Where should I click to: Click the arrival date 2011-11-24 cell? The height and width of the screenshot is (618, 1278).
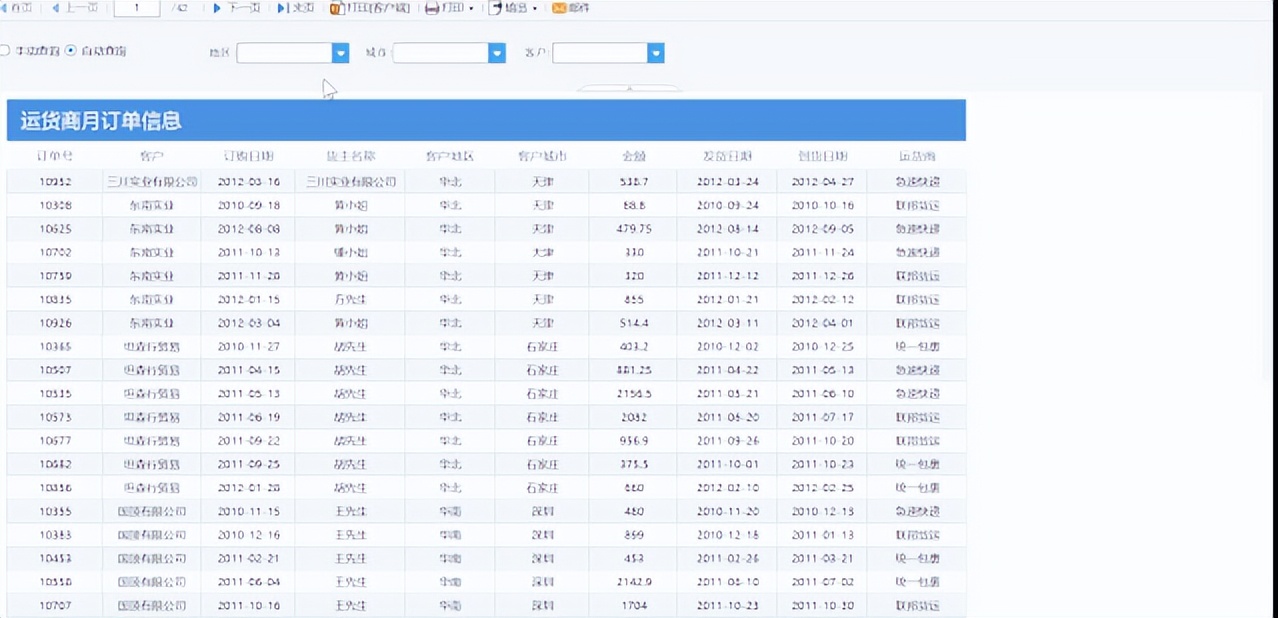(x=822, y=253)
